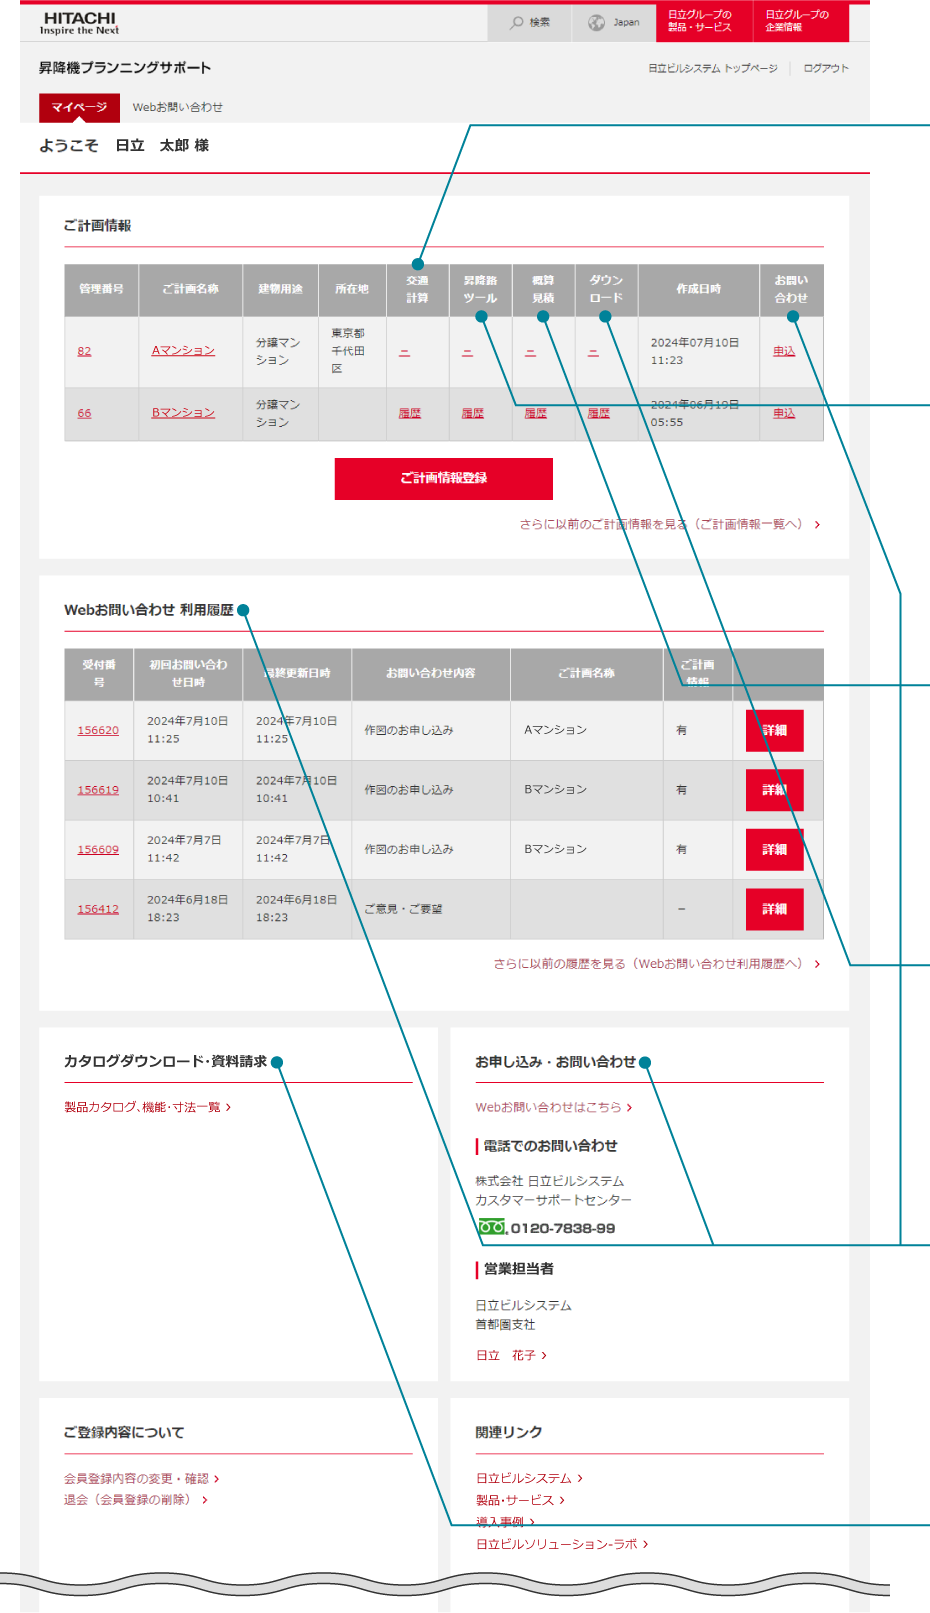
Task: Open さらに以前の履歴を見る link
Action: click(x=657, y=964)
